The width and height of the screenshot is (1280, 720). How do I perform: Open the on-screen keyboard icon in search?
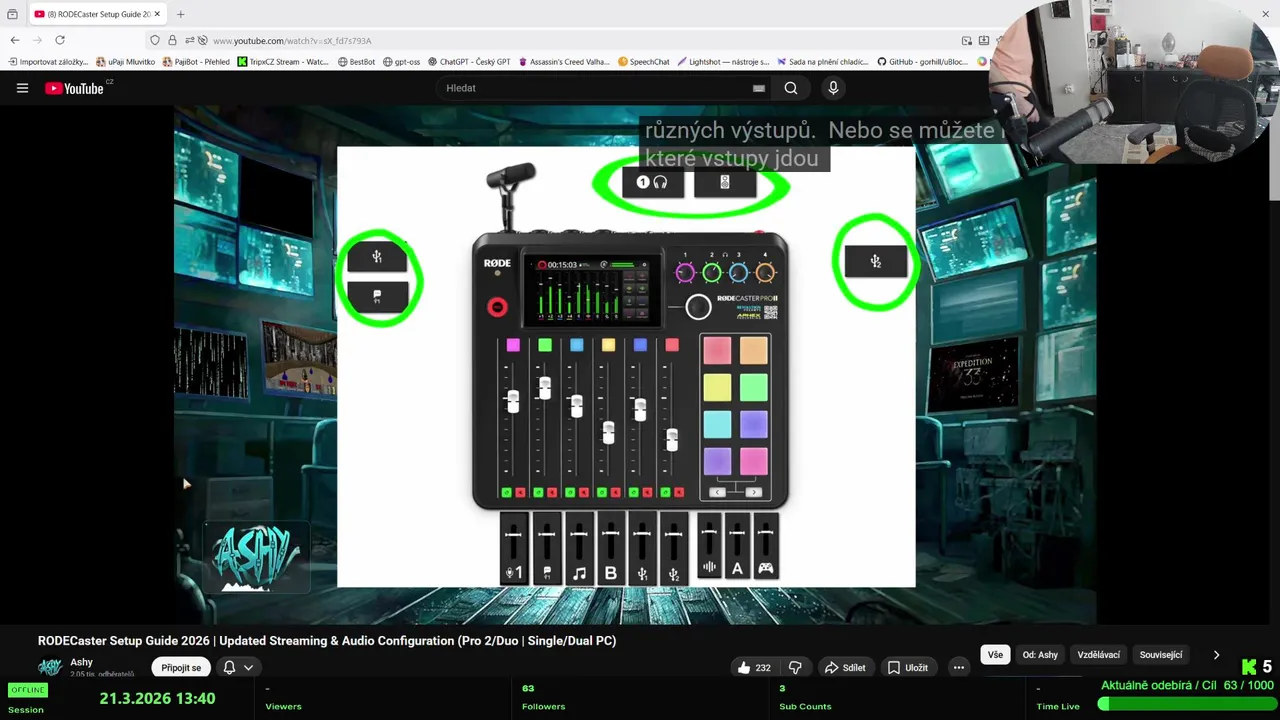759,88
